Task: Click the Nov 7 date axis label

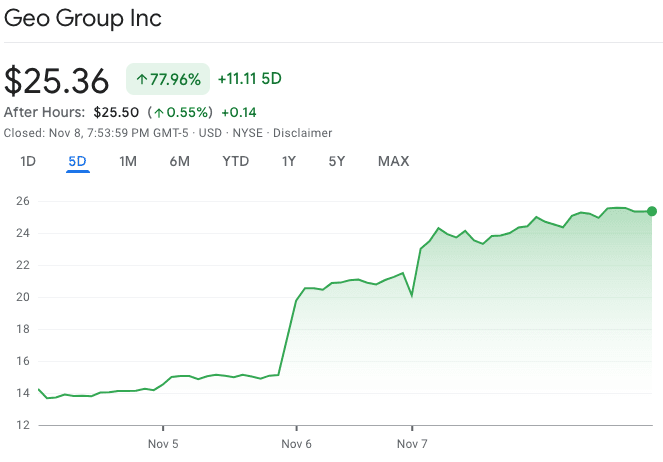Action: [x=412, y=443]
